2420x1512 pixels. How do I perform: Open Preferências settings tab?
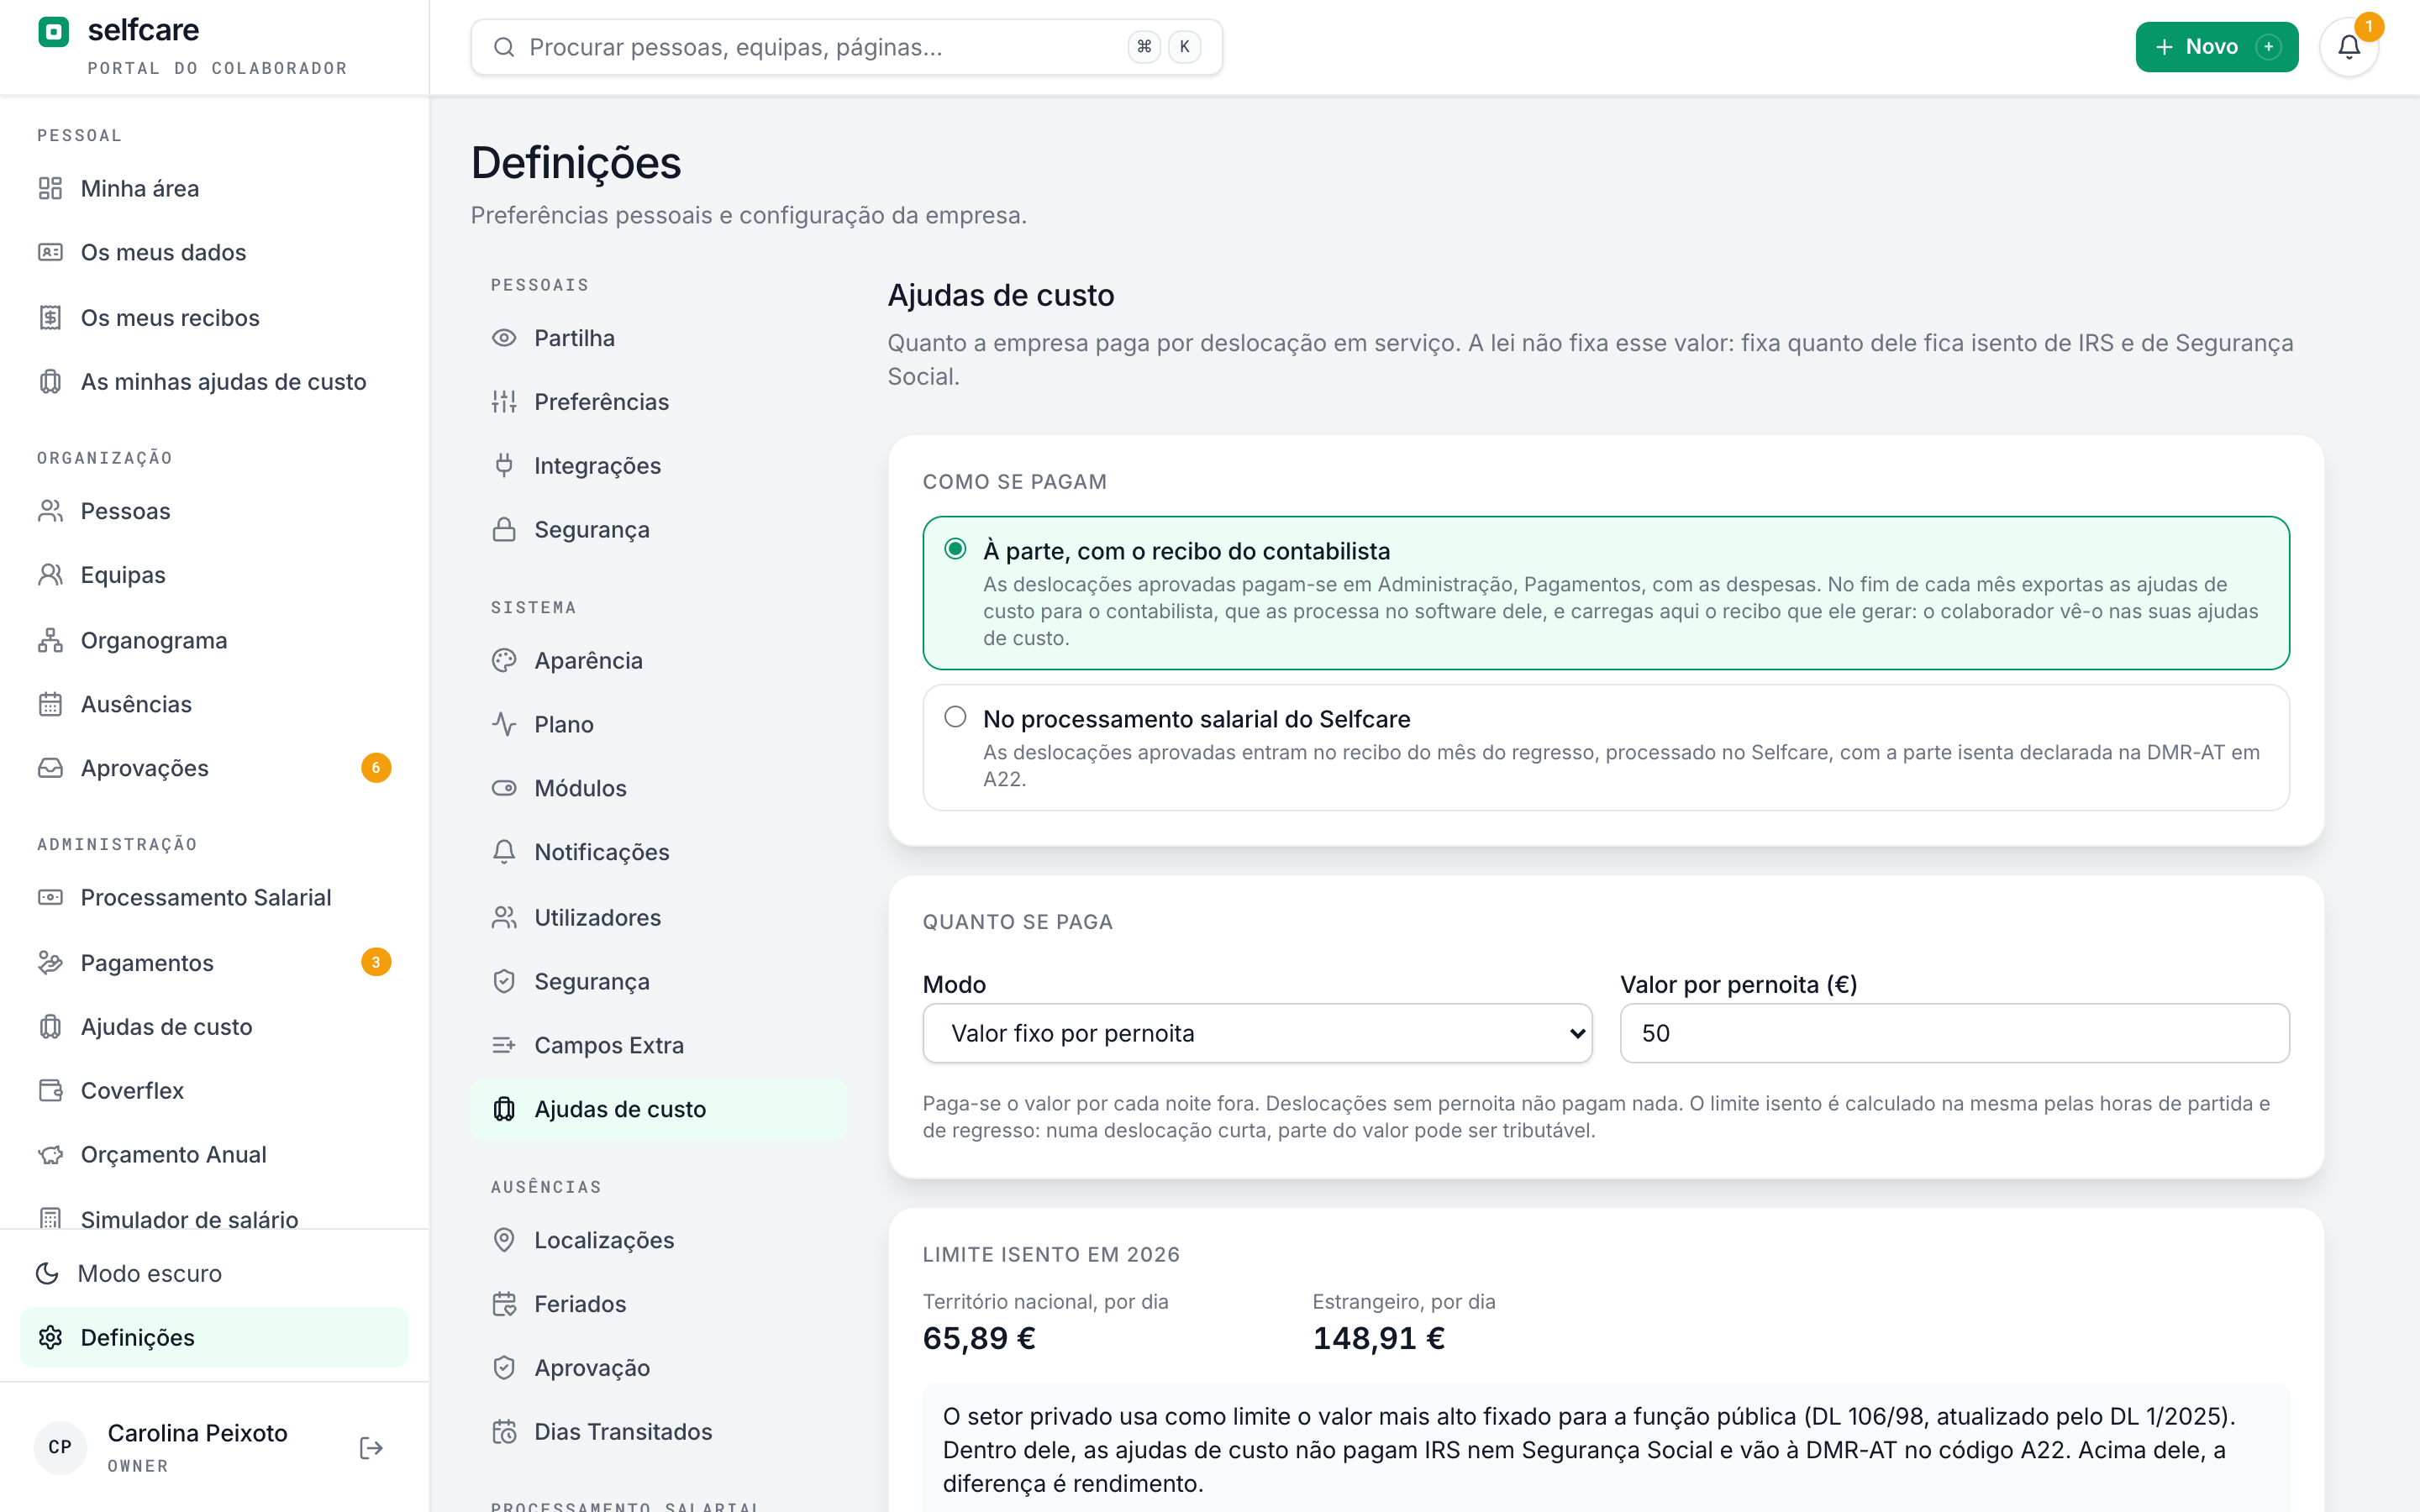[x=658, y=402]
